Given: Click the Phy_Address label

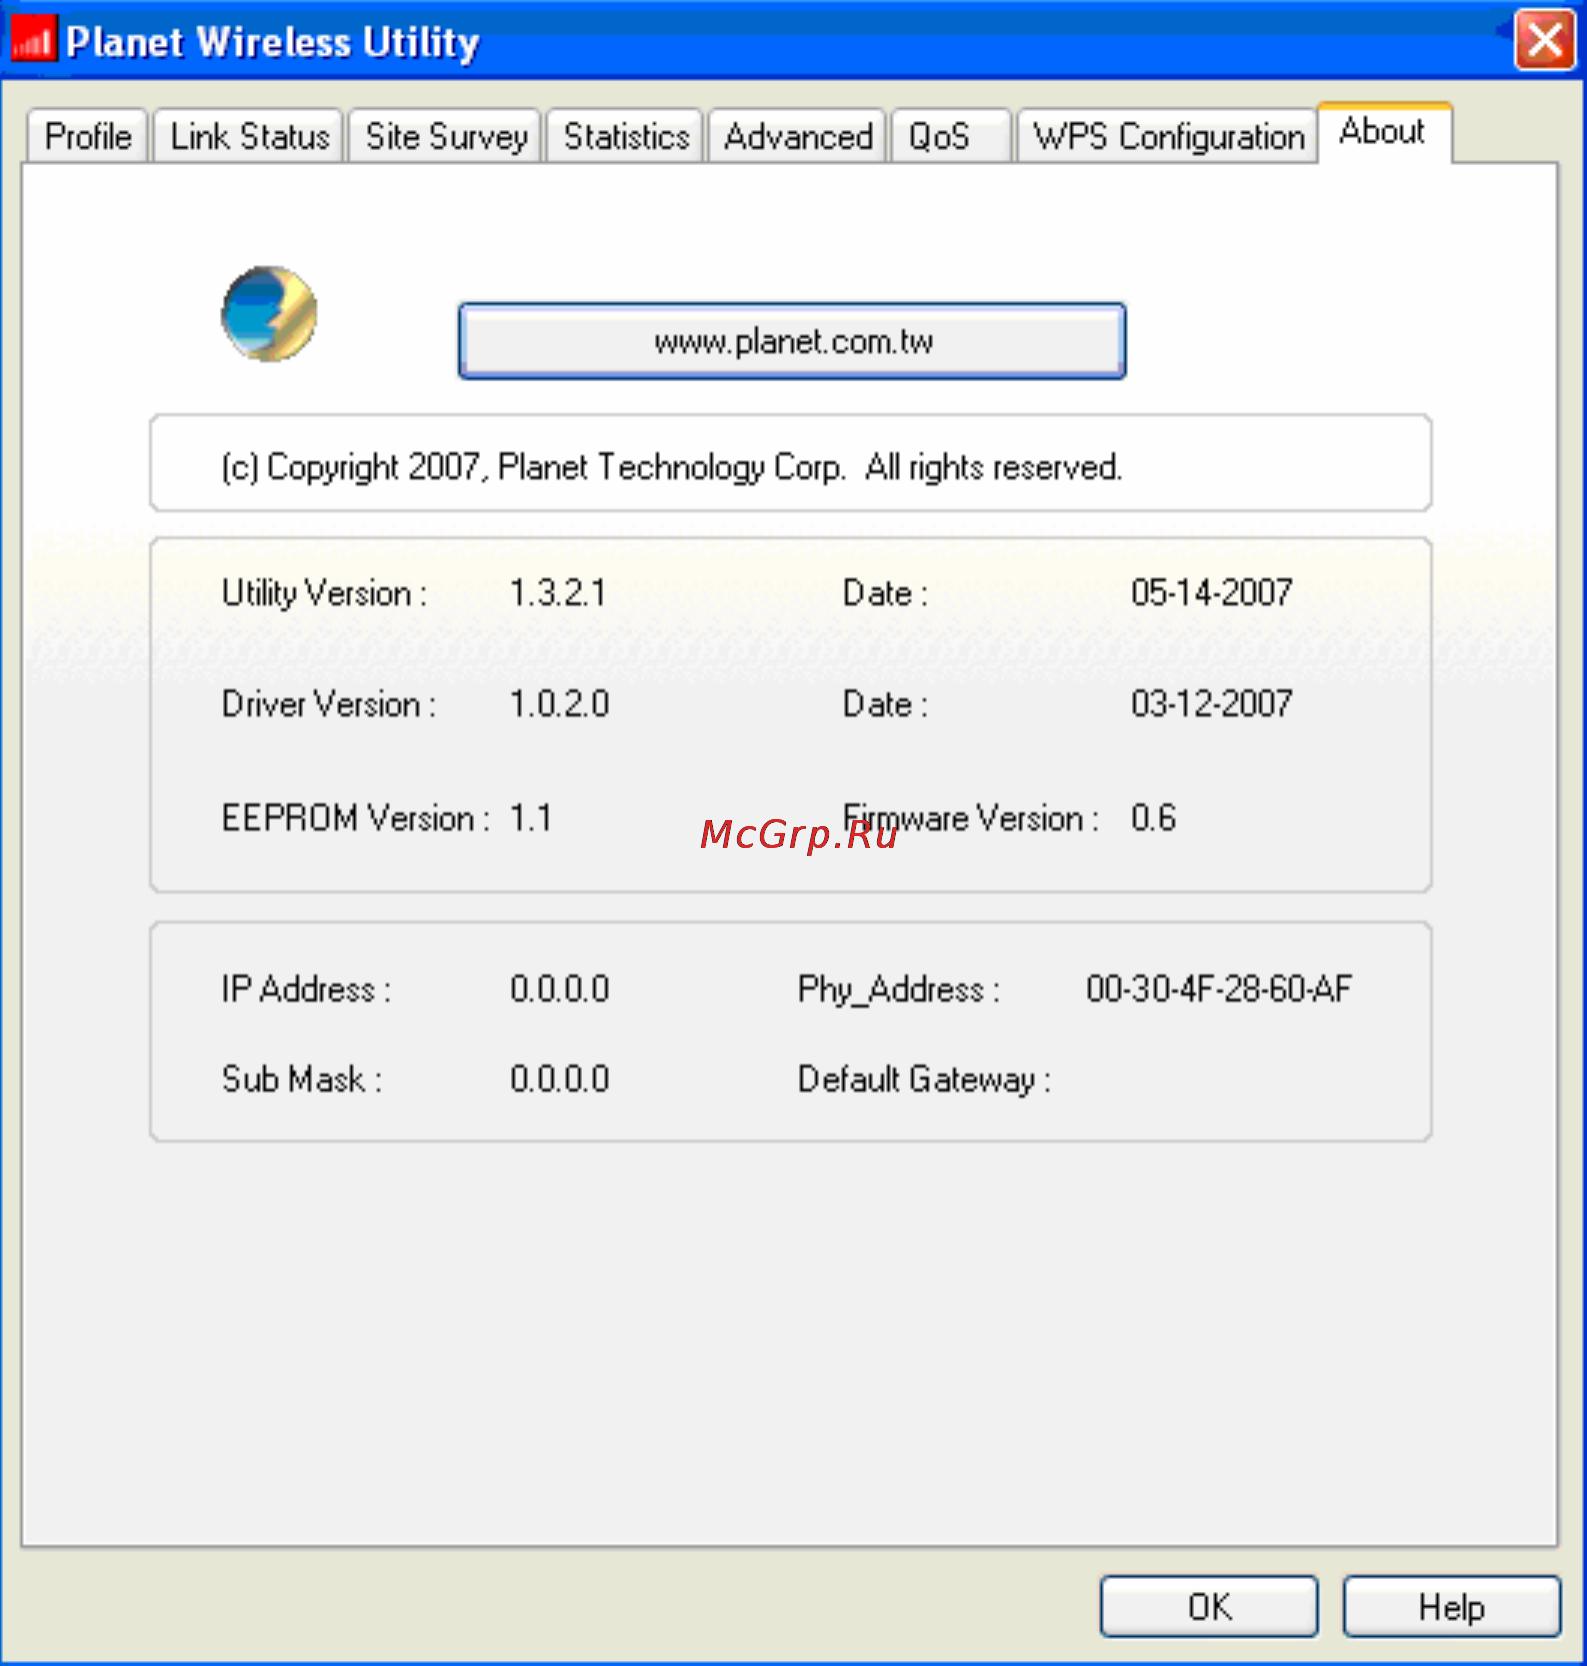Looking at the screenshot, I should point(898,990).
